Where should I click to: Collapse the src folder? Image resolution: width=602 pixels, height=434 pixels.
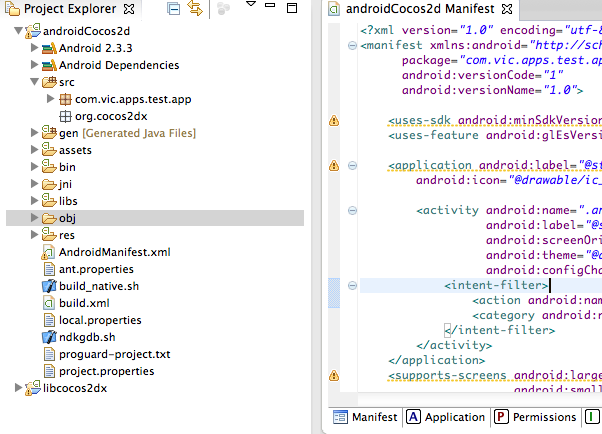coord(35,82)
